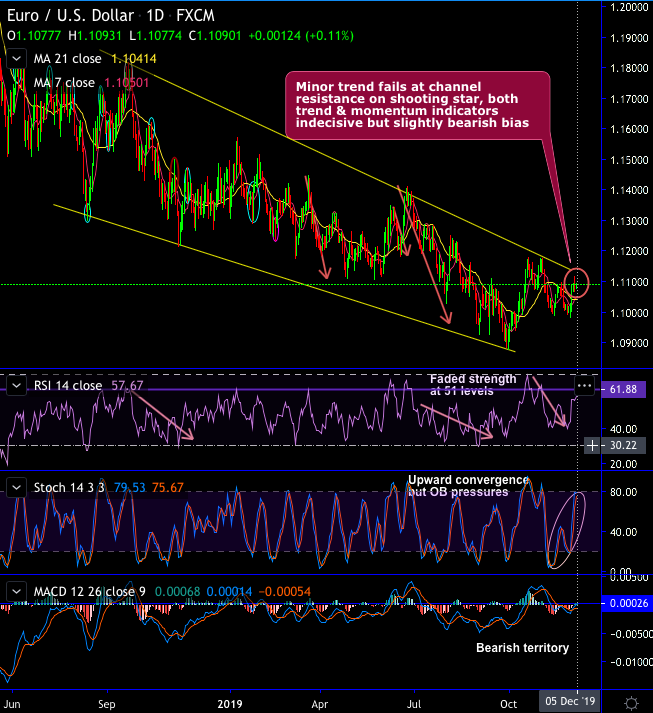Click the Stoch 14 3 3 indicator title
This screenshot has height=713, width=653.
point(69,487)
